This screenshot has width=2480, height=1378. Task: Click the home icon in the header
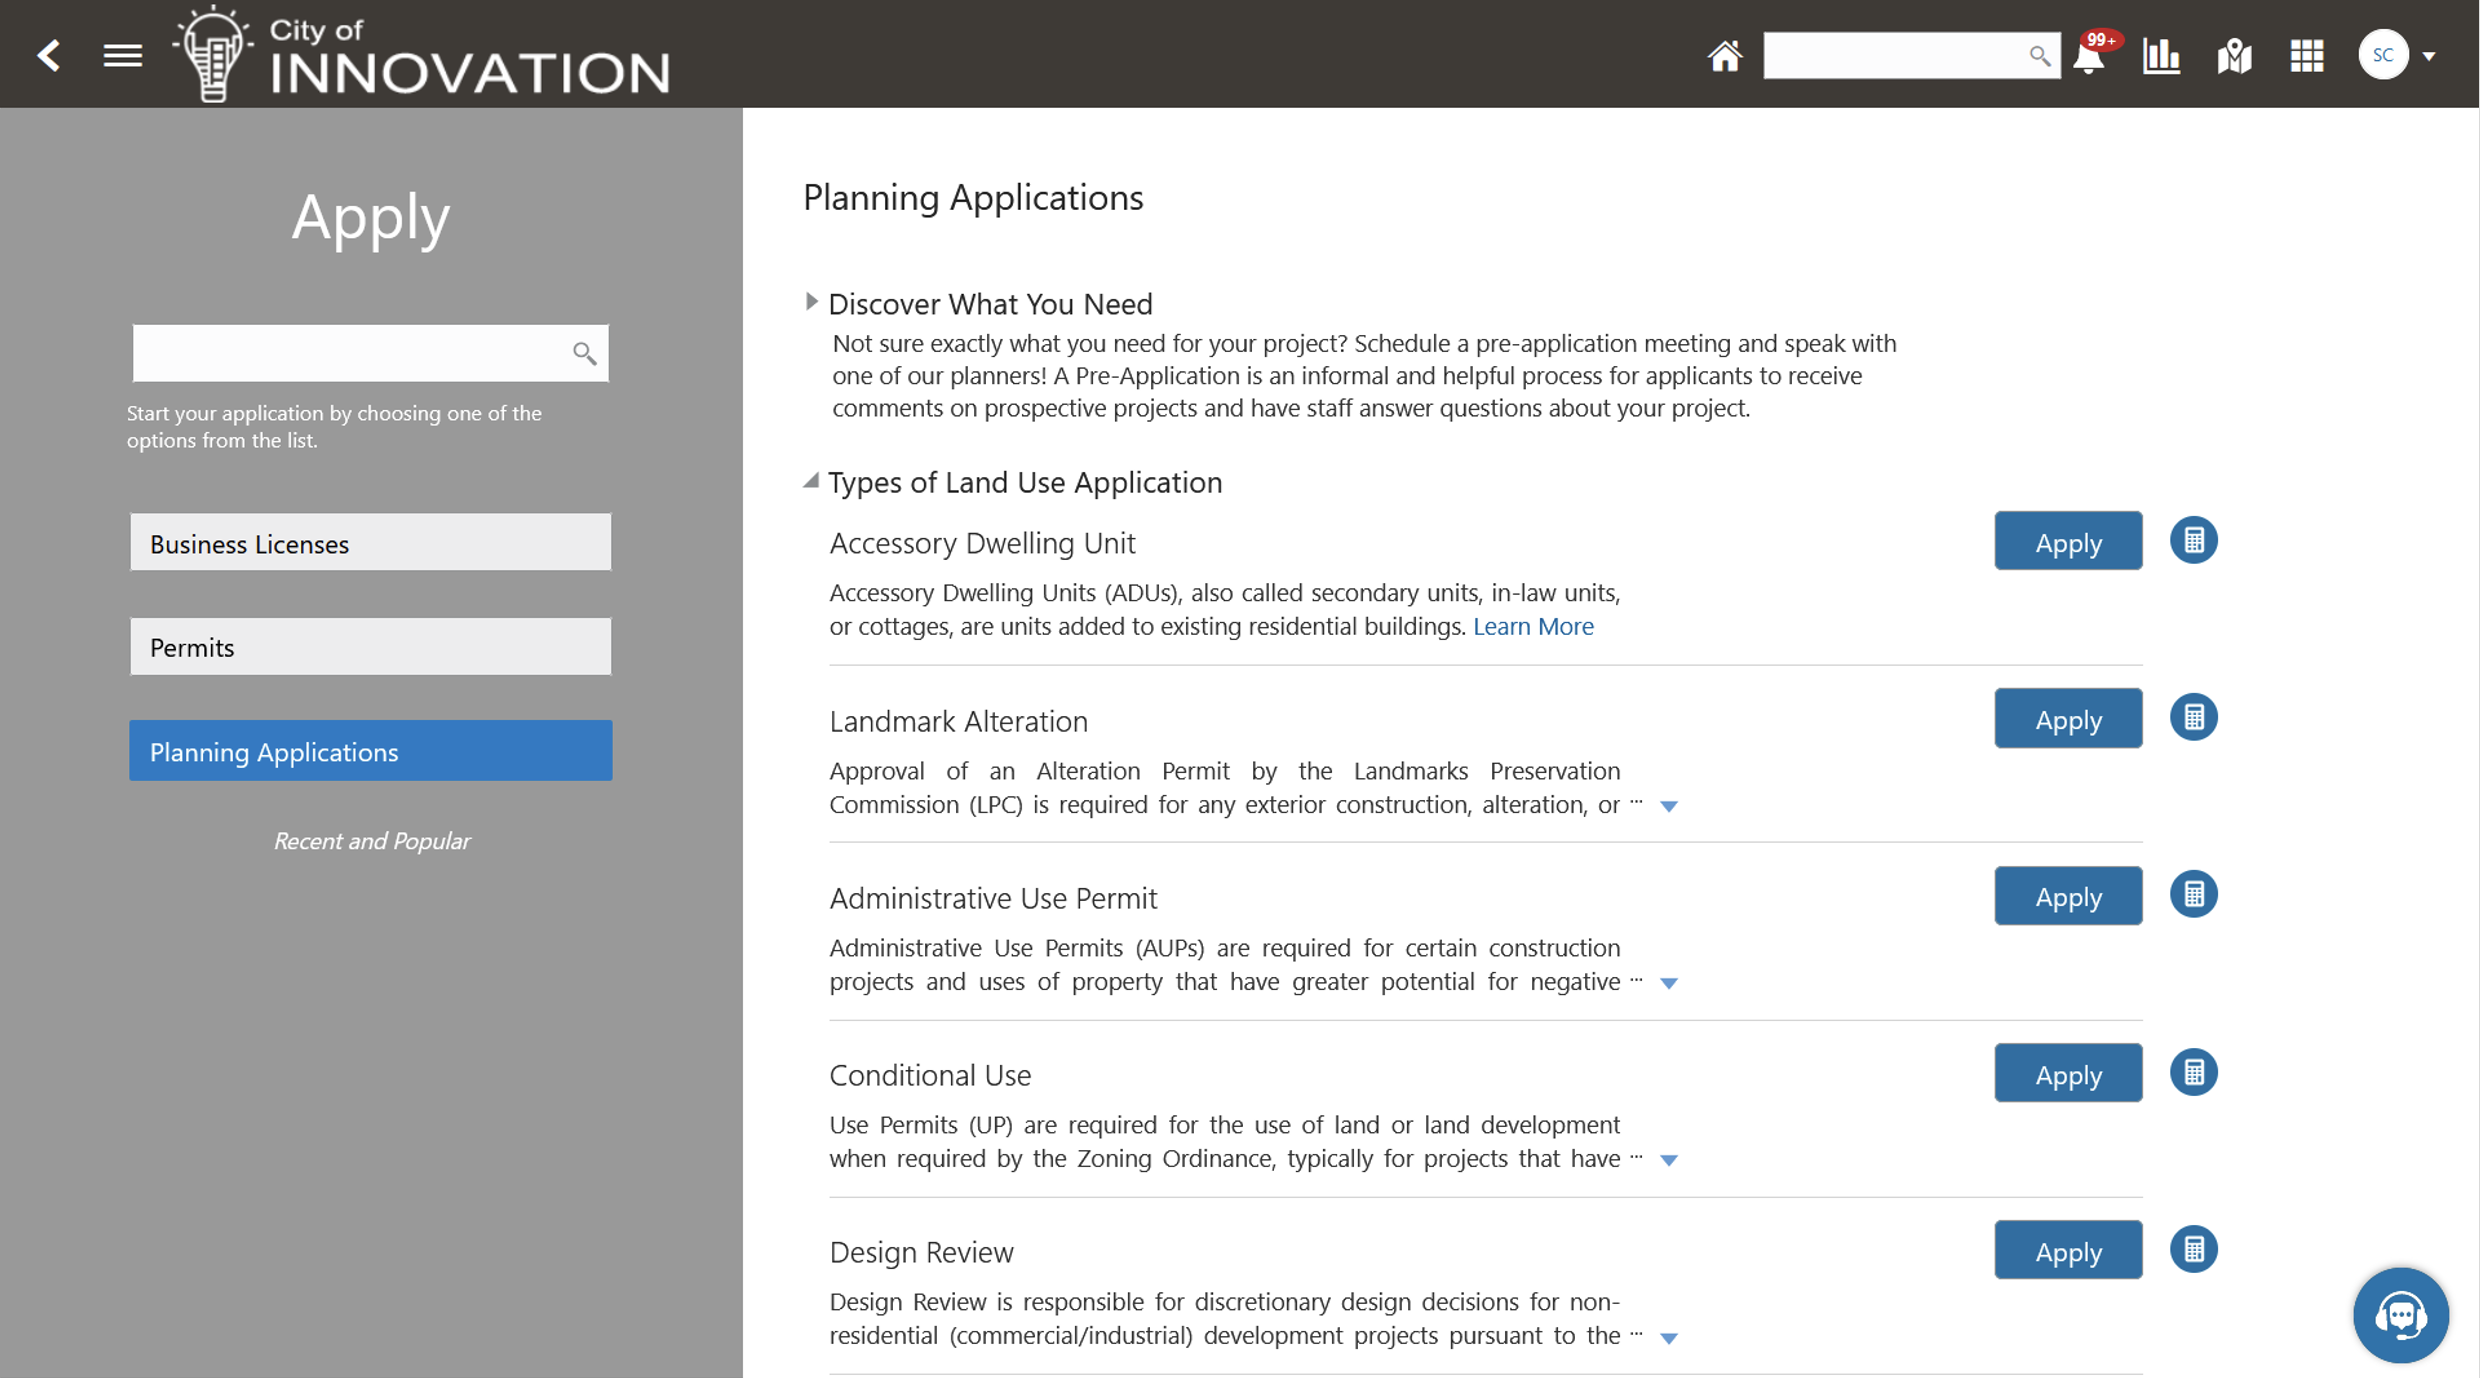pyautogui.click(x=1724, y=56)
